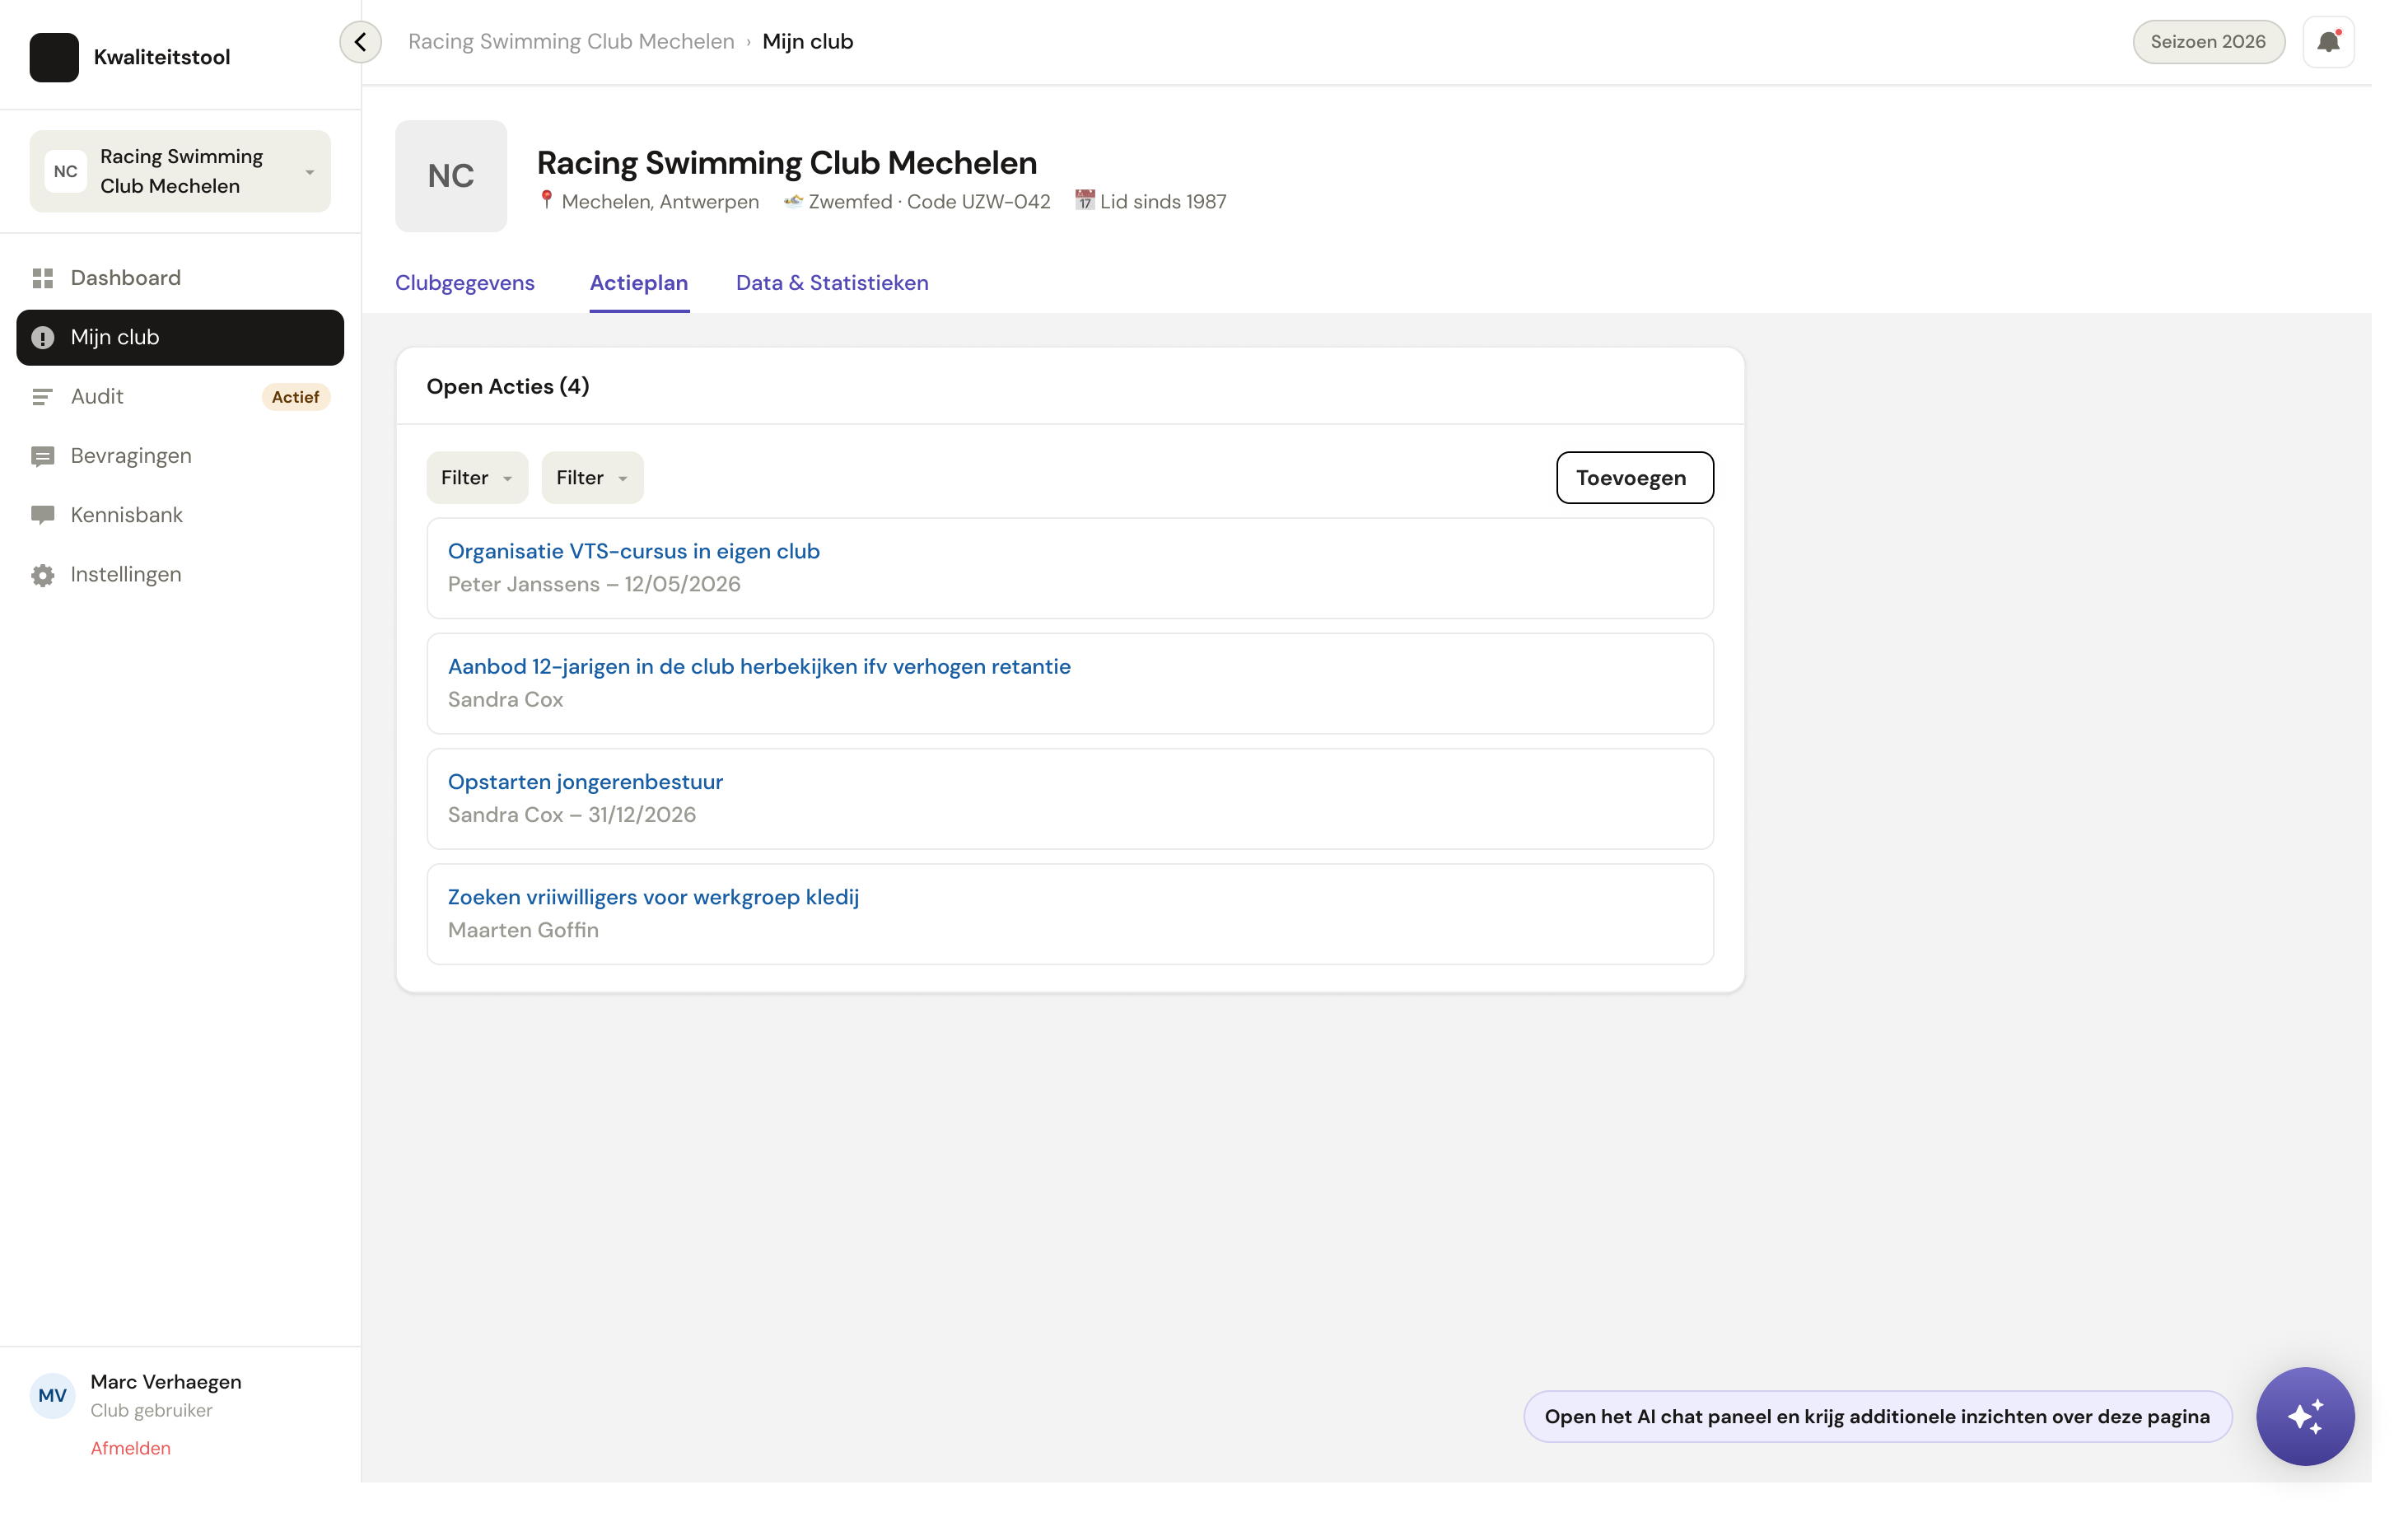The width and height of the screenshot is (2408, 1522).
Task: Click the Open Acties (4) heading
Action: pos(508,387)
